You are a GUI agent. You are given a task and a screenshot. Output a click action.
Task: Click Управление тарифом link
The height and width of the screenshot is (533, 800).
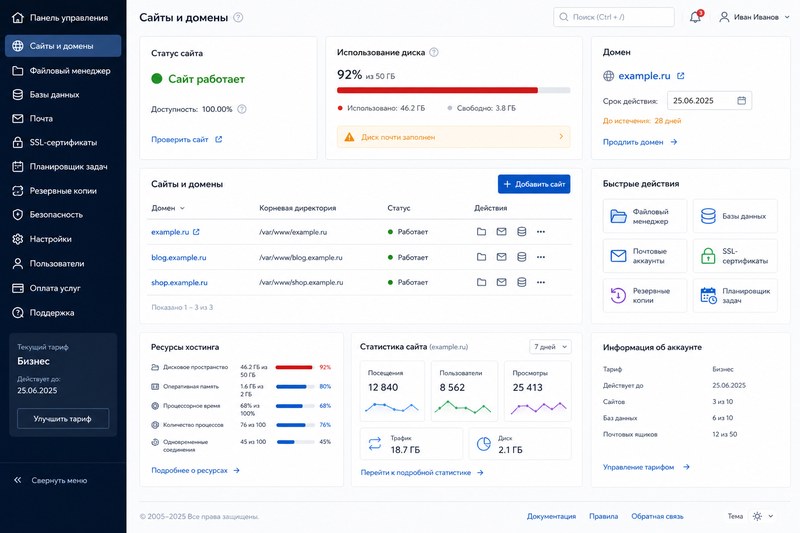coord(646,467)
